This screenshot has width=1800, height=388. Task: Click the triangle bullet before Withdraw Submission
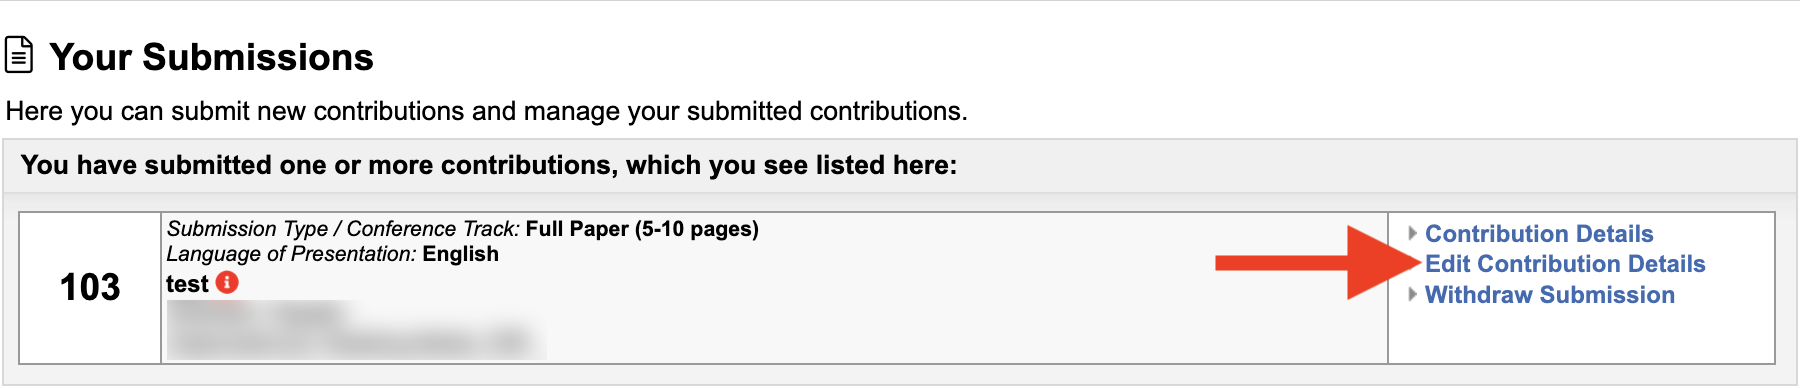[x=1412, y=294]
